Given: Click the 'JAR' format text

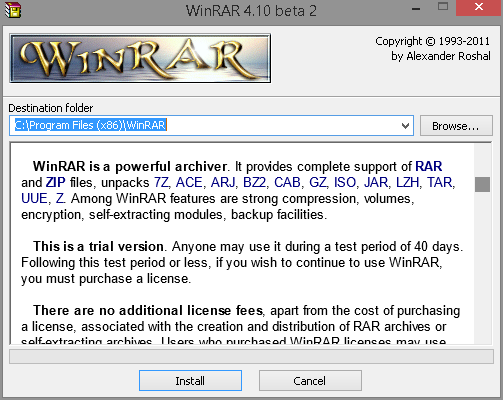Looking at the screenshot, I should coord(376,182).
